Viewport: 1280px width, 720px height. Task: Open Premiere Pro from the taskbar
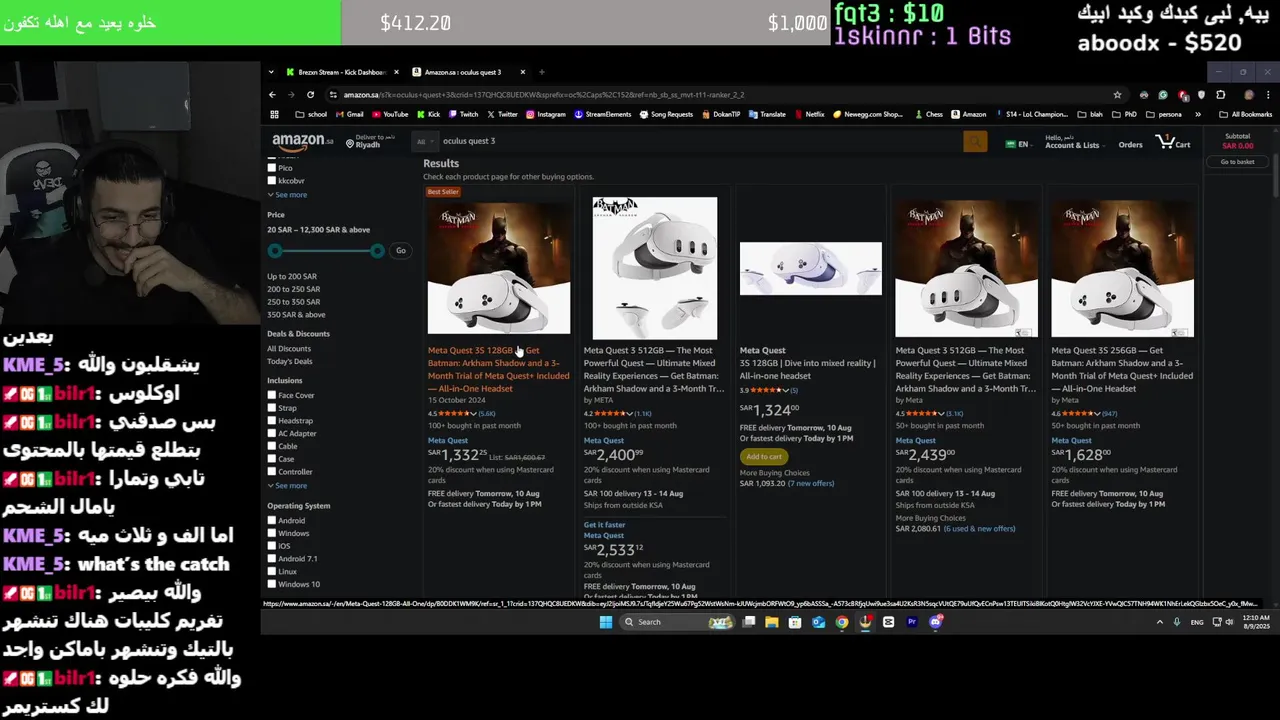tap(912, 622)
